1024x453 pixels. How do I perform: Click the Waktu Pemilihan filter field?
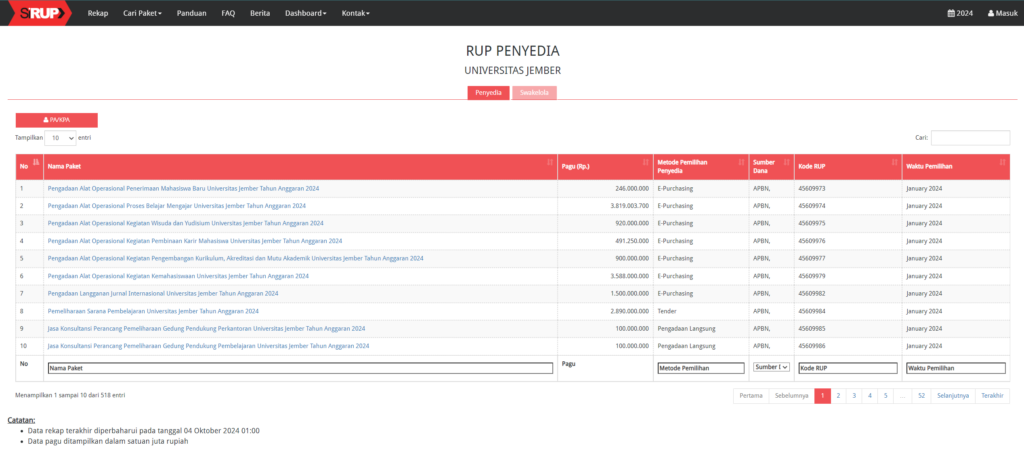(x=955, y=368)
